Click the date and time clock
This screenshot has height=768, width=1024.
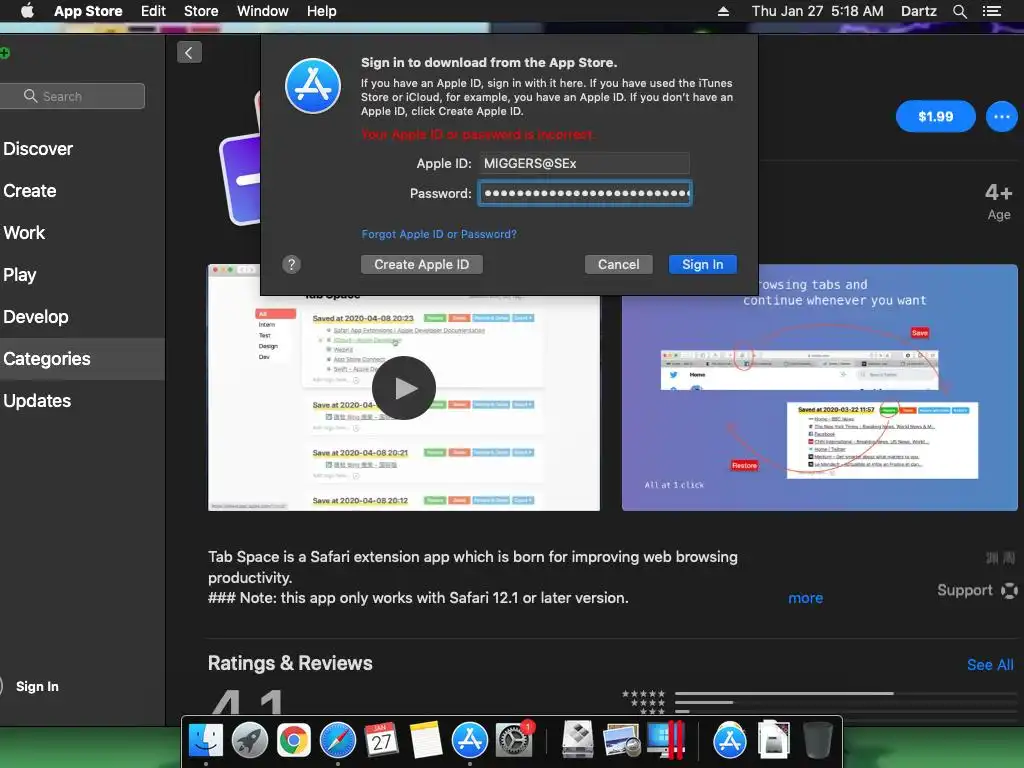point(817,11)
